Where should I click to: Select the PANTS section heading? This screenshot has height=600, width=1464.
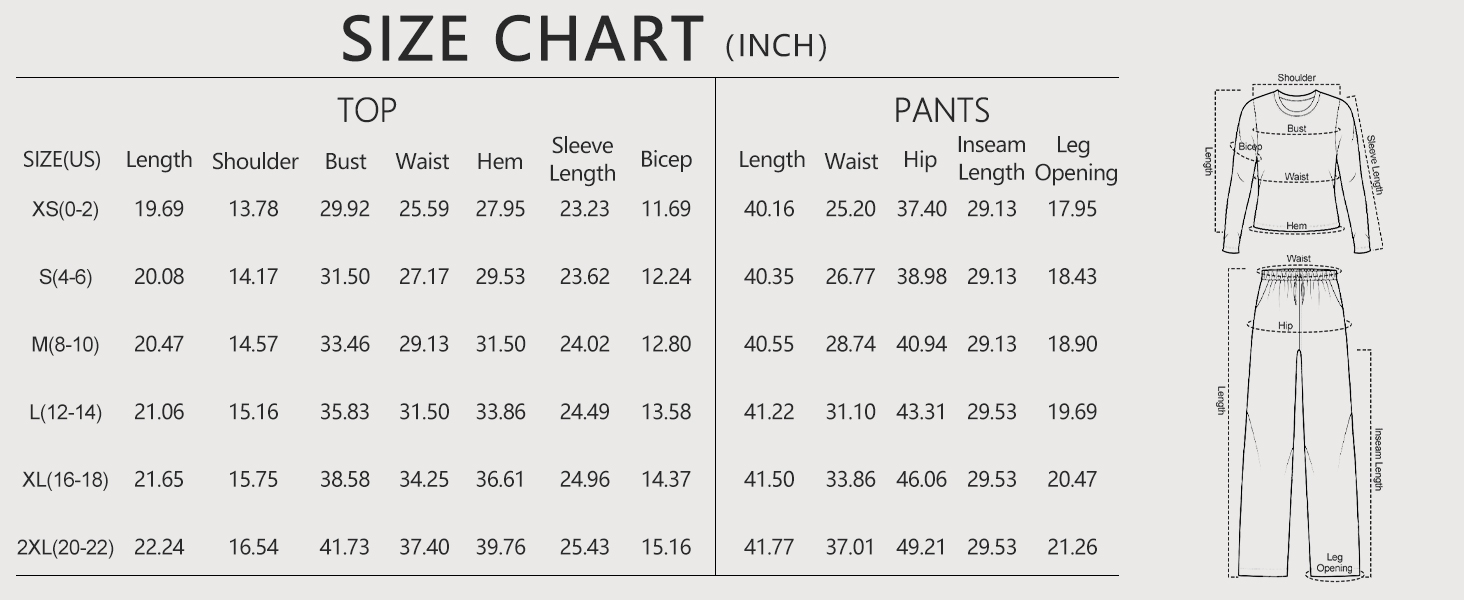tap(941, 110)
